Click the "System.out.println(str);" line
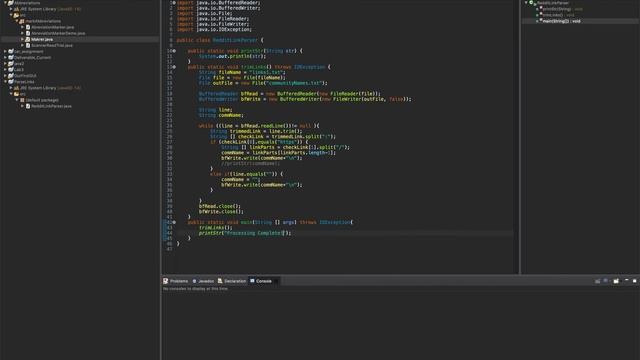640x360 pixels. (x=231, y=56)
